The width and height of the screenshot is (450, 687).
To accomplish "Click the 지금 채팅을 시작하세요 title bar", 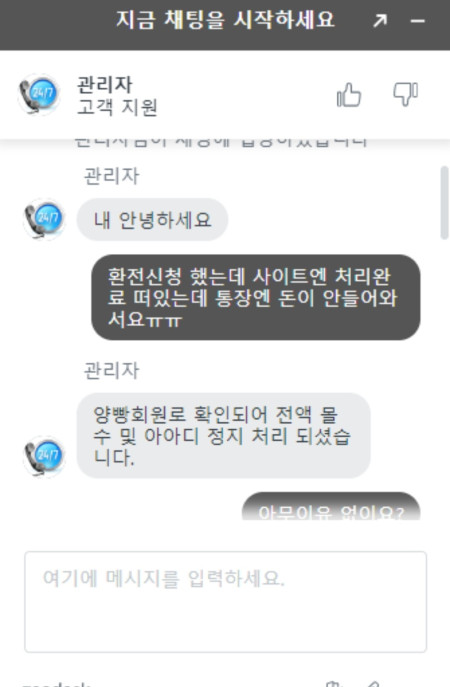I will point(225,20).
